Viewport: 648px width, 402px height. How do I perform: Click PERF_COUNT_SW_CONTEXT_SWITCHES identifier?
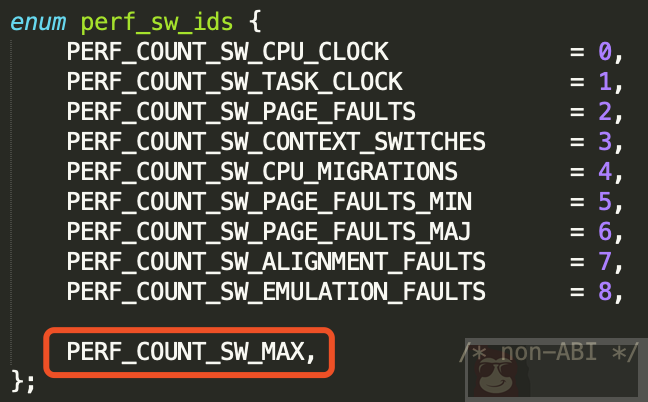click(x=276, y=142)
